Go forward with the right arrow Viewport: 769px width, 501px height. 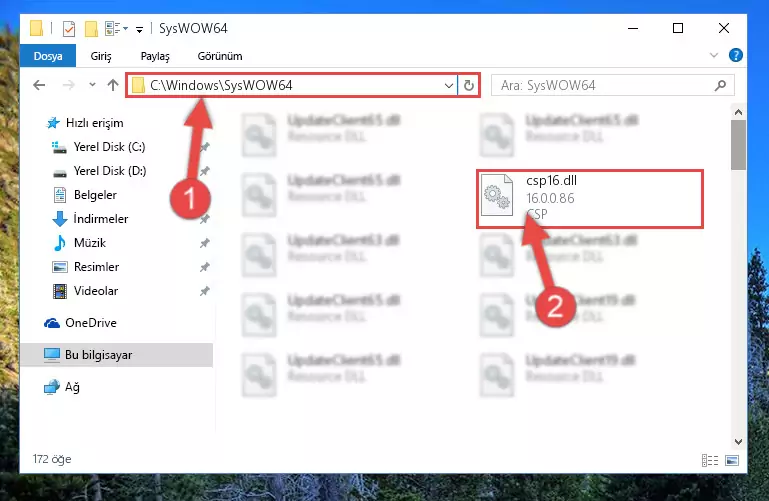[69, 85]
